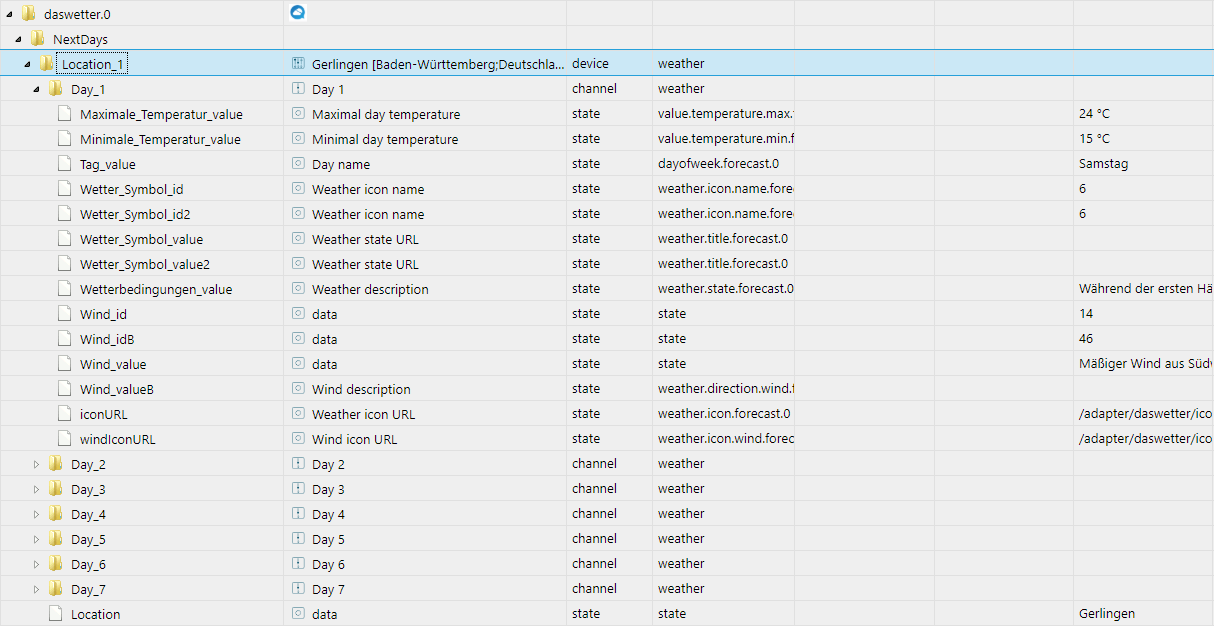This screenshot has width=1214, height=626.
Task: Select the Tag_value state row
Action: (108, 164)
